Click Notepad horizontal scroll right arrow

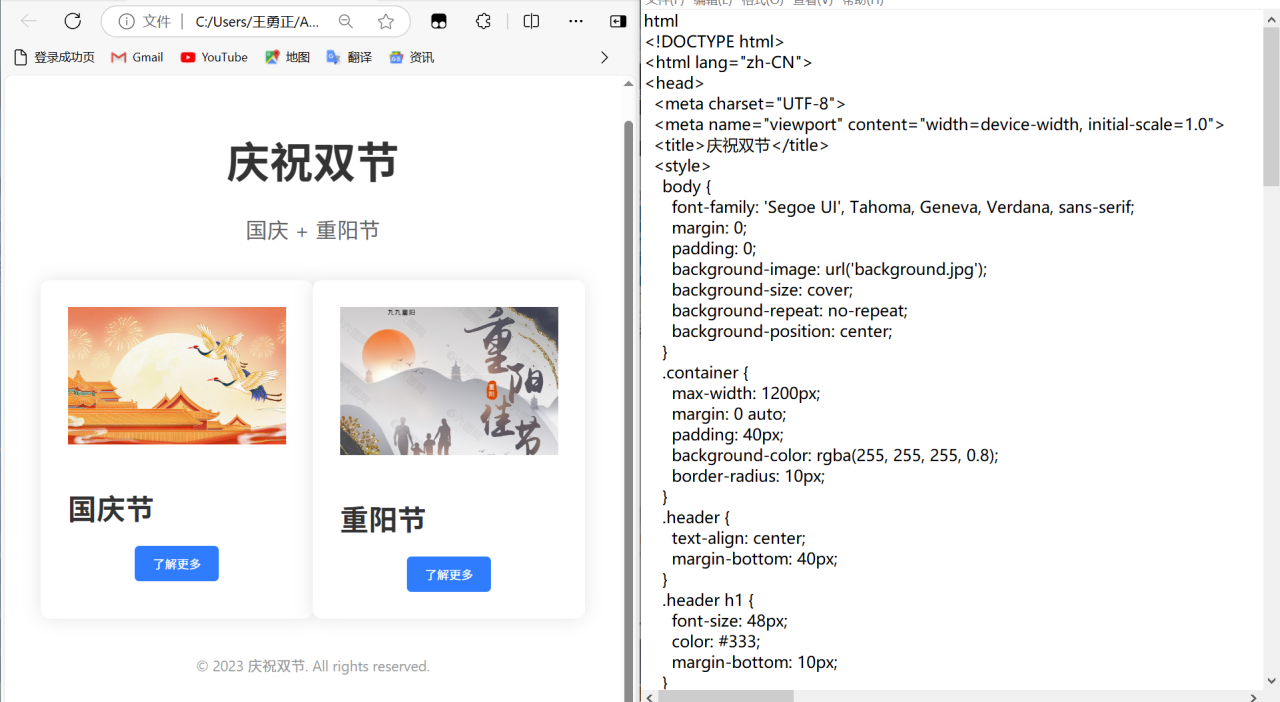[1254, 696]
